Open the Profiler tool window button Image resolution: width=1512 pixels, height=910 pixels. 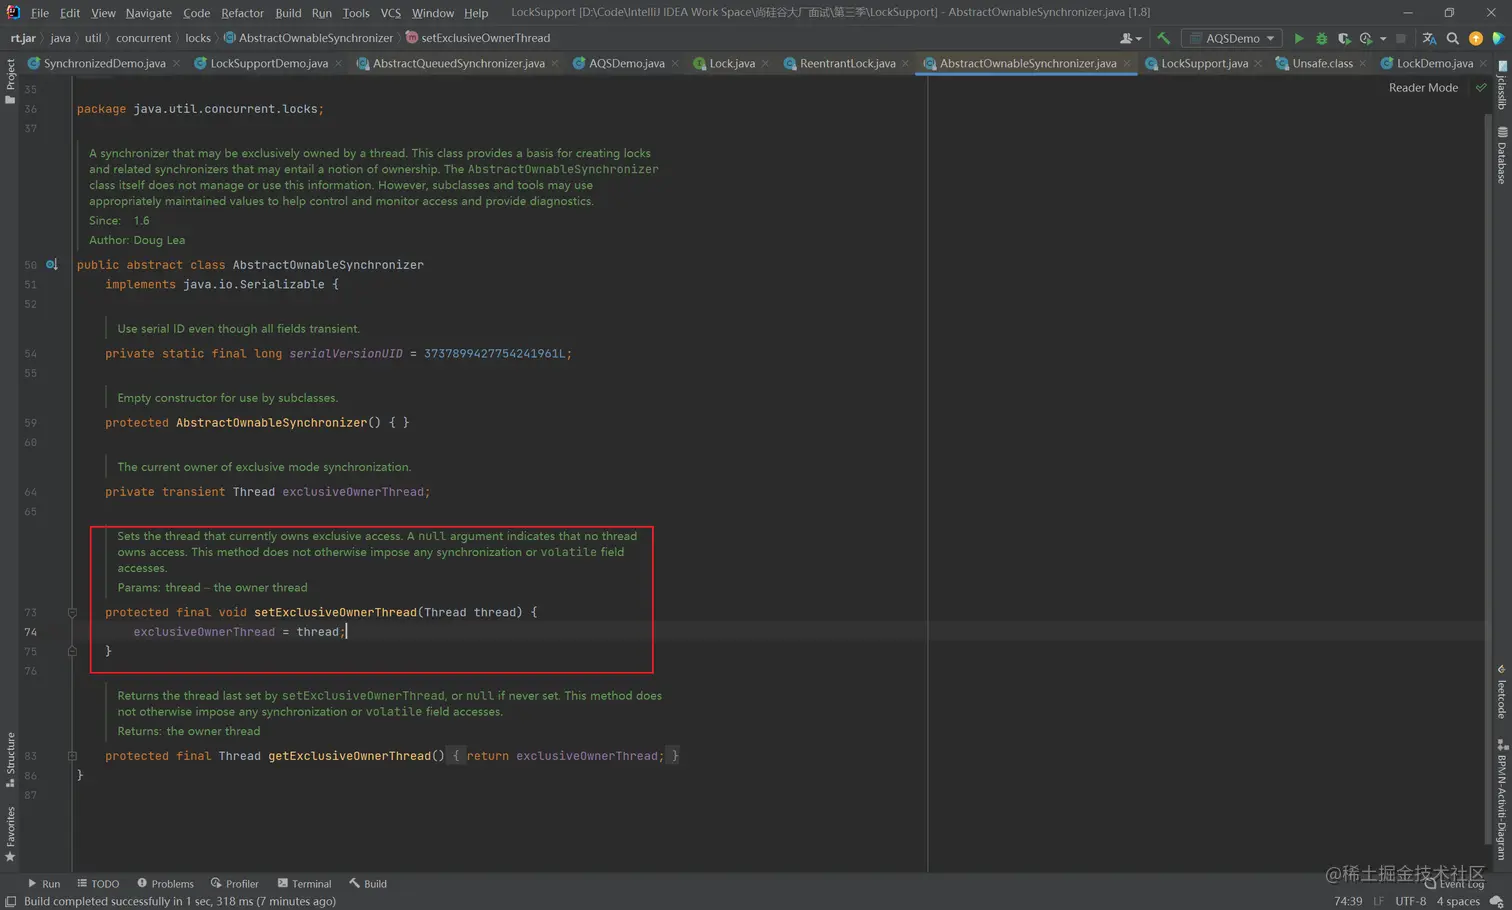(235, 884)
